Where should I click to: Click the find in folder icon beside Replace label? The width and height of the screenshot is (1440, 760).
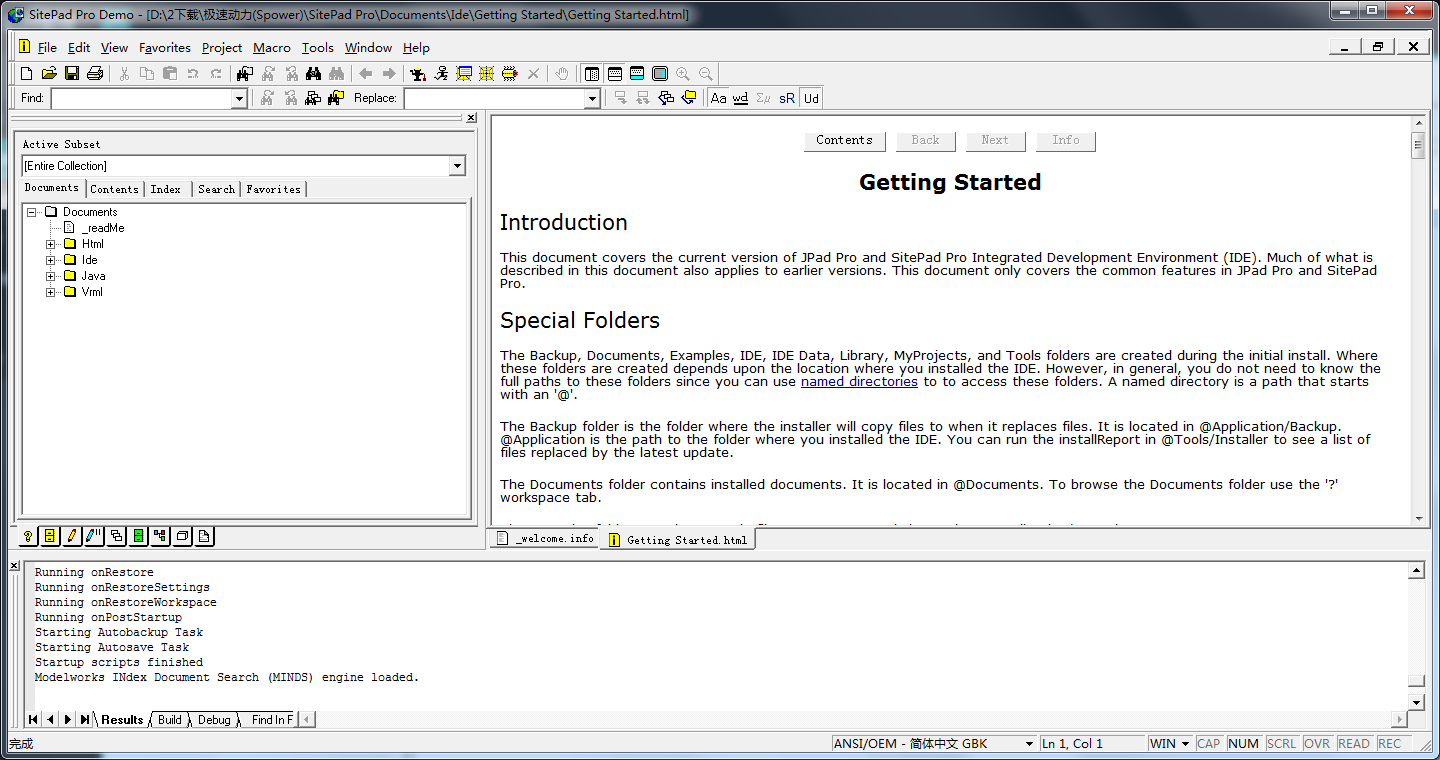pyautogui.click(x=336, y=98)
